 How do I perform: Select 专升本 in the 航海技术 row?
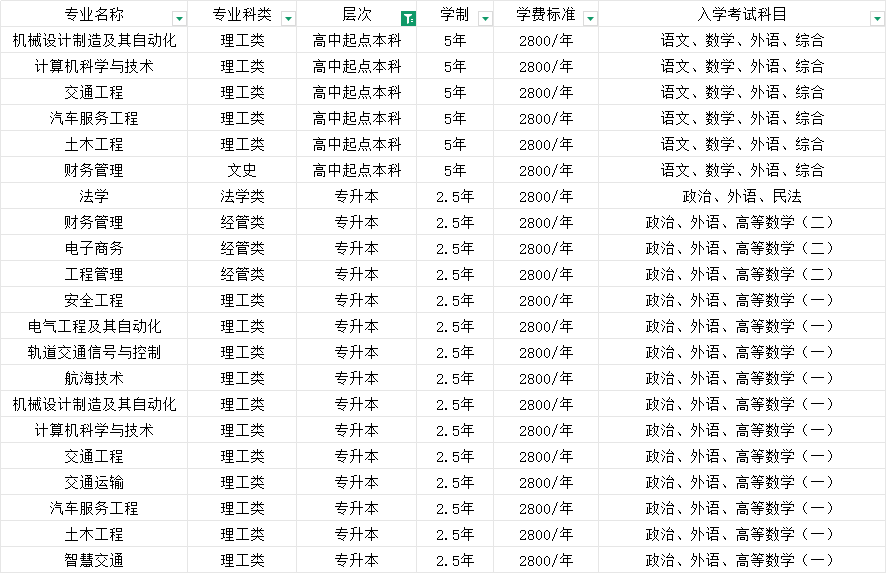tap(357, 378)
